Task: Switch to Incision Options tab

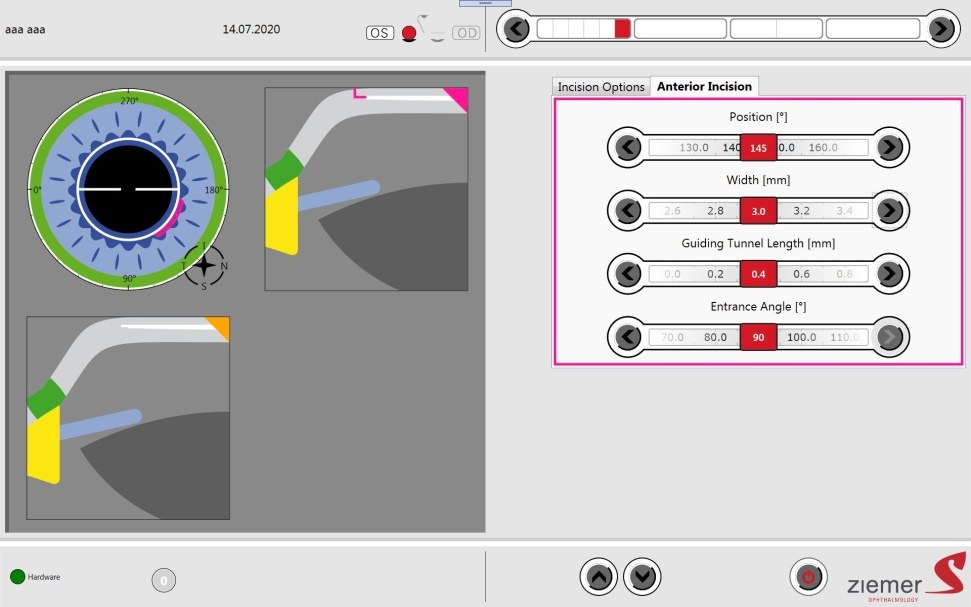Action: 601,87
